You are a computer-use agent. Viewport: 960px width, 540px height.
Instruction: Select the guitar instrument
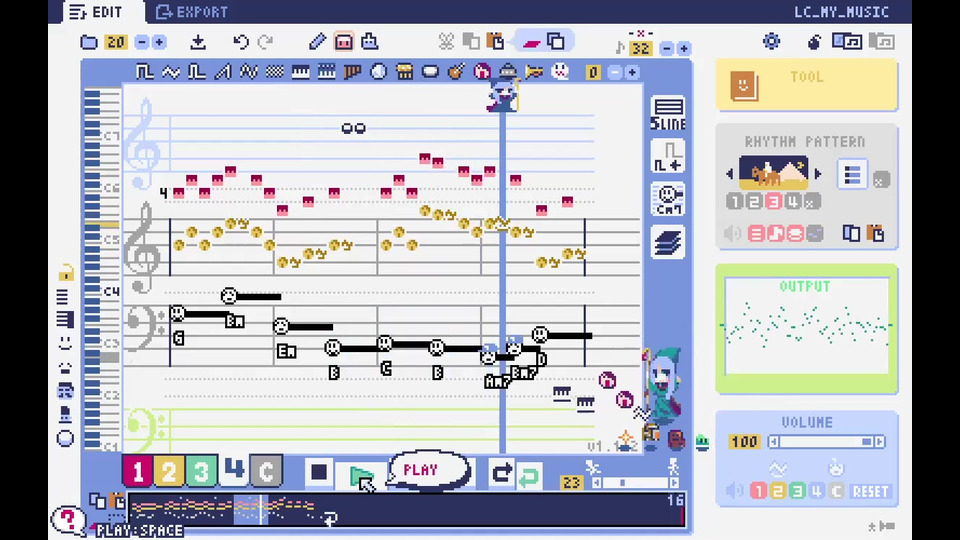[456, 72]
